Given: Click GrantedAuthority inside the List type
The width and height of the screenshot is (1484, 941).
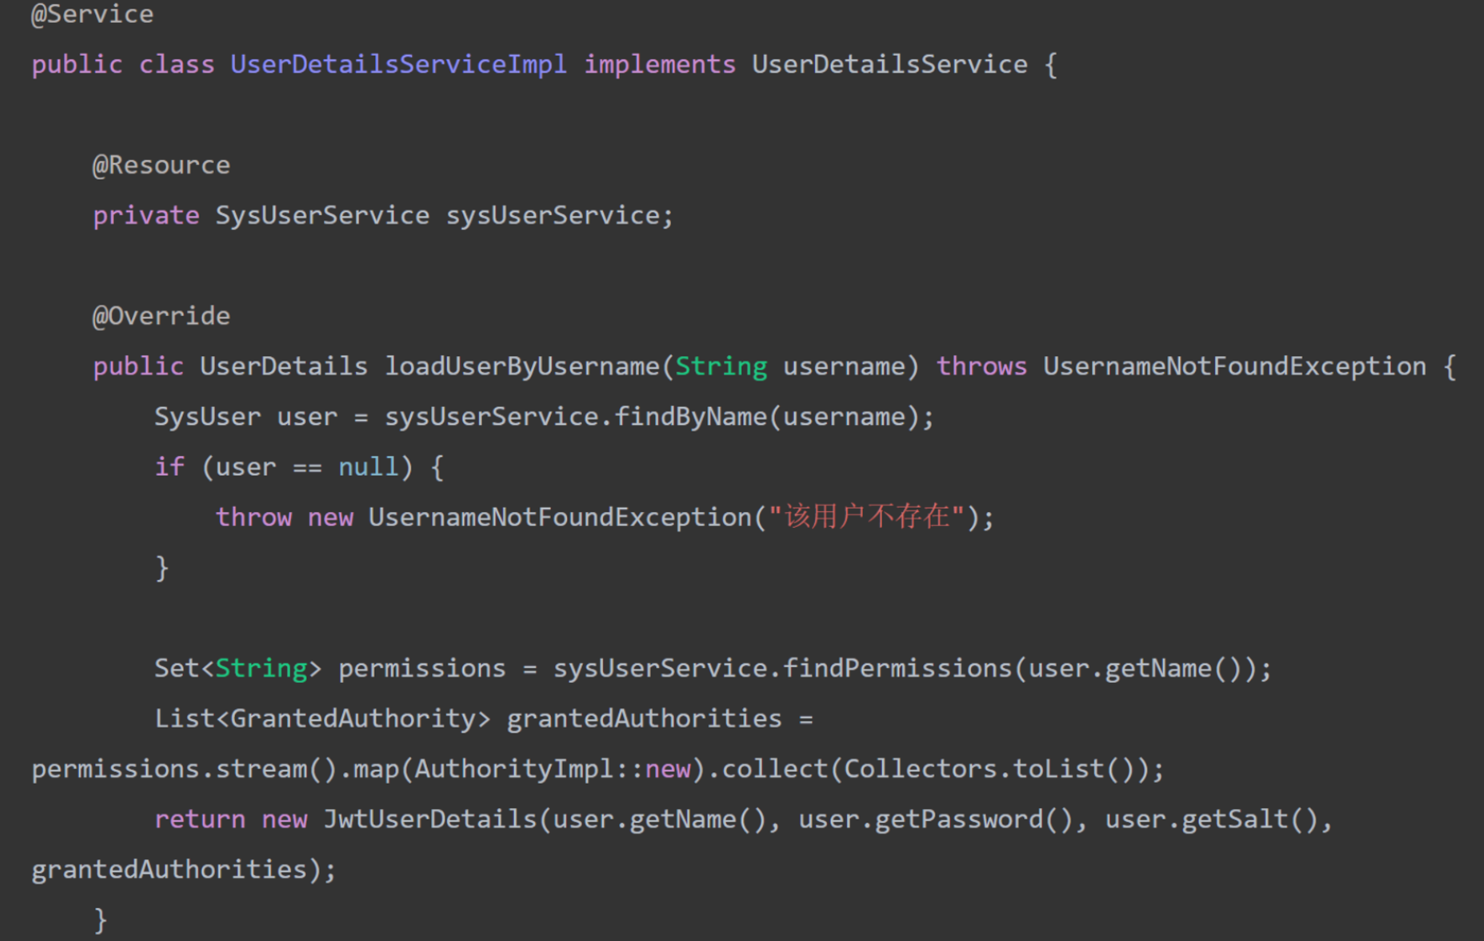Looking at the screenshot, I should [352, 719].
